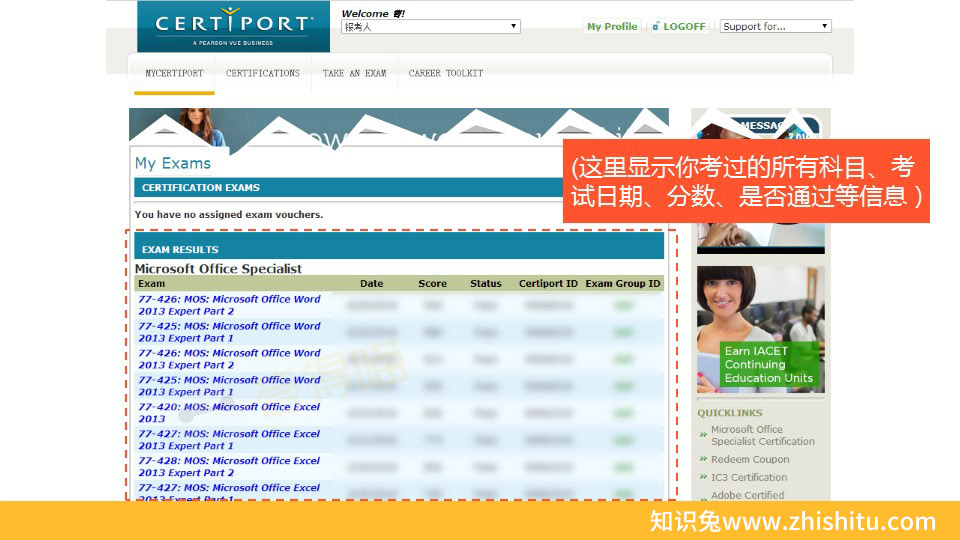The width and height of the screenshot is (960, 540).
Task: Open the first 77-426 Word 2013 Expert Part 2 exam
Action: tap(229, 305)
